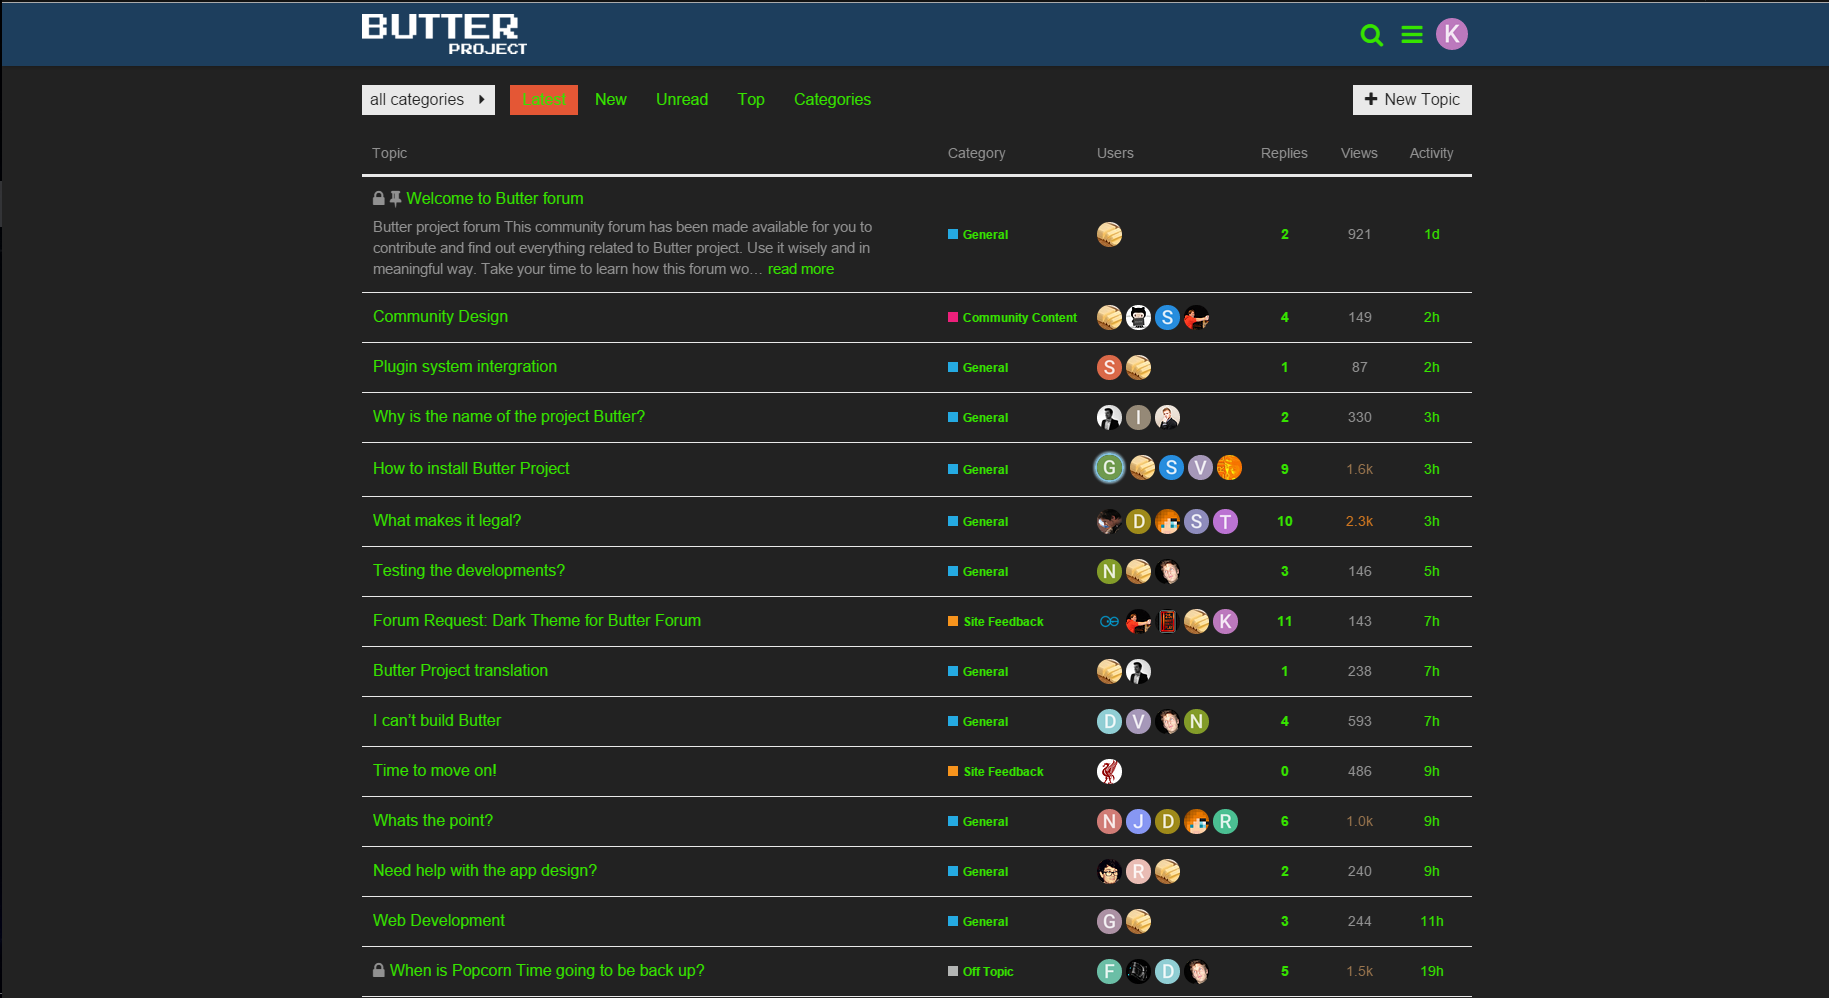The width and height of the screenshot is (1829, 998).
Task: Open the What makes it legal? topic
Action: [447, 520]
